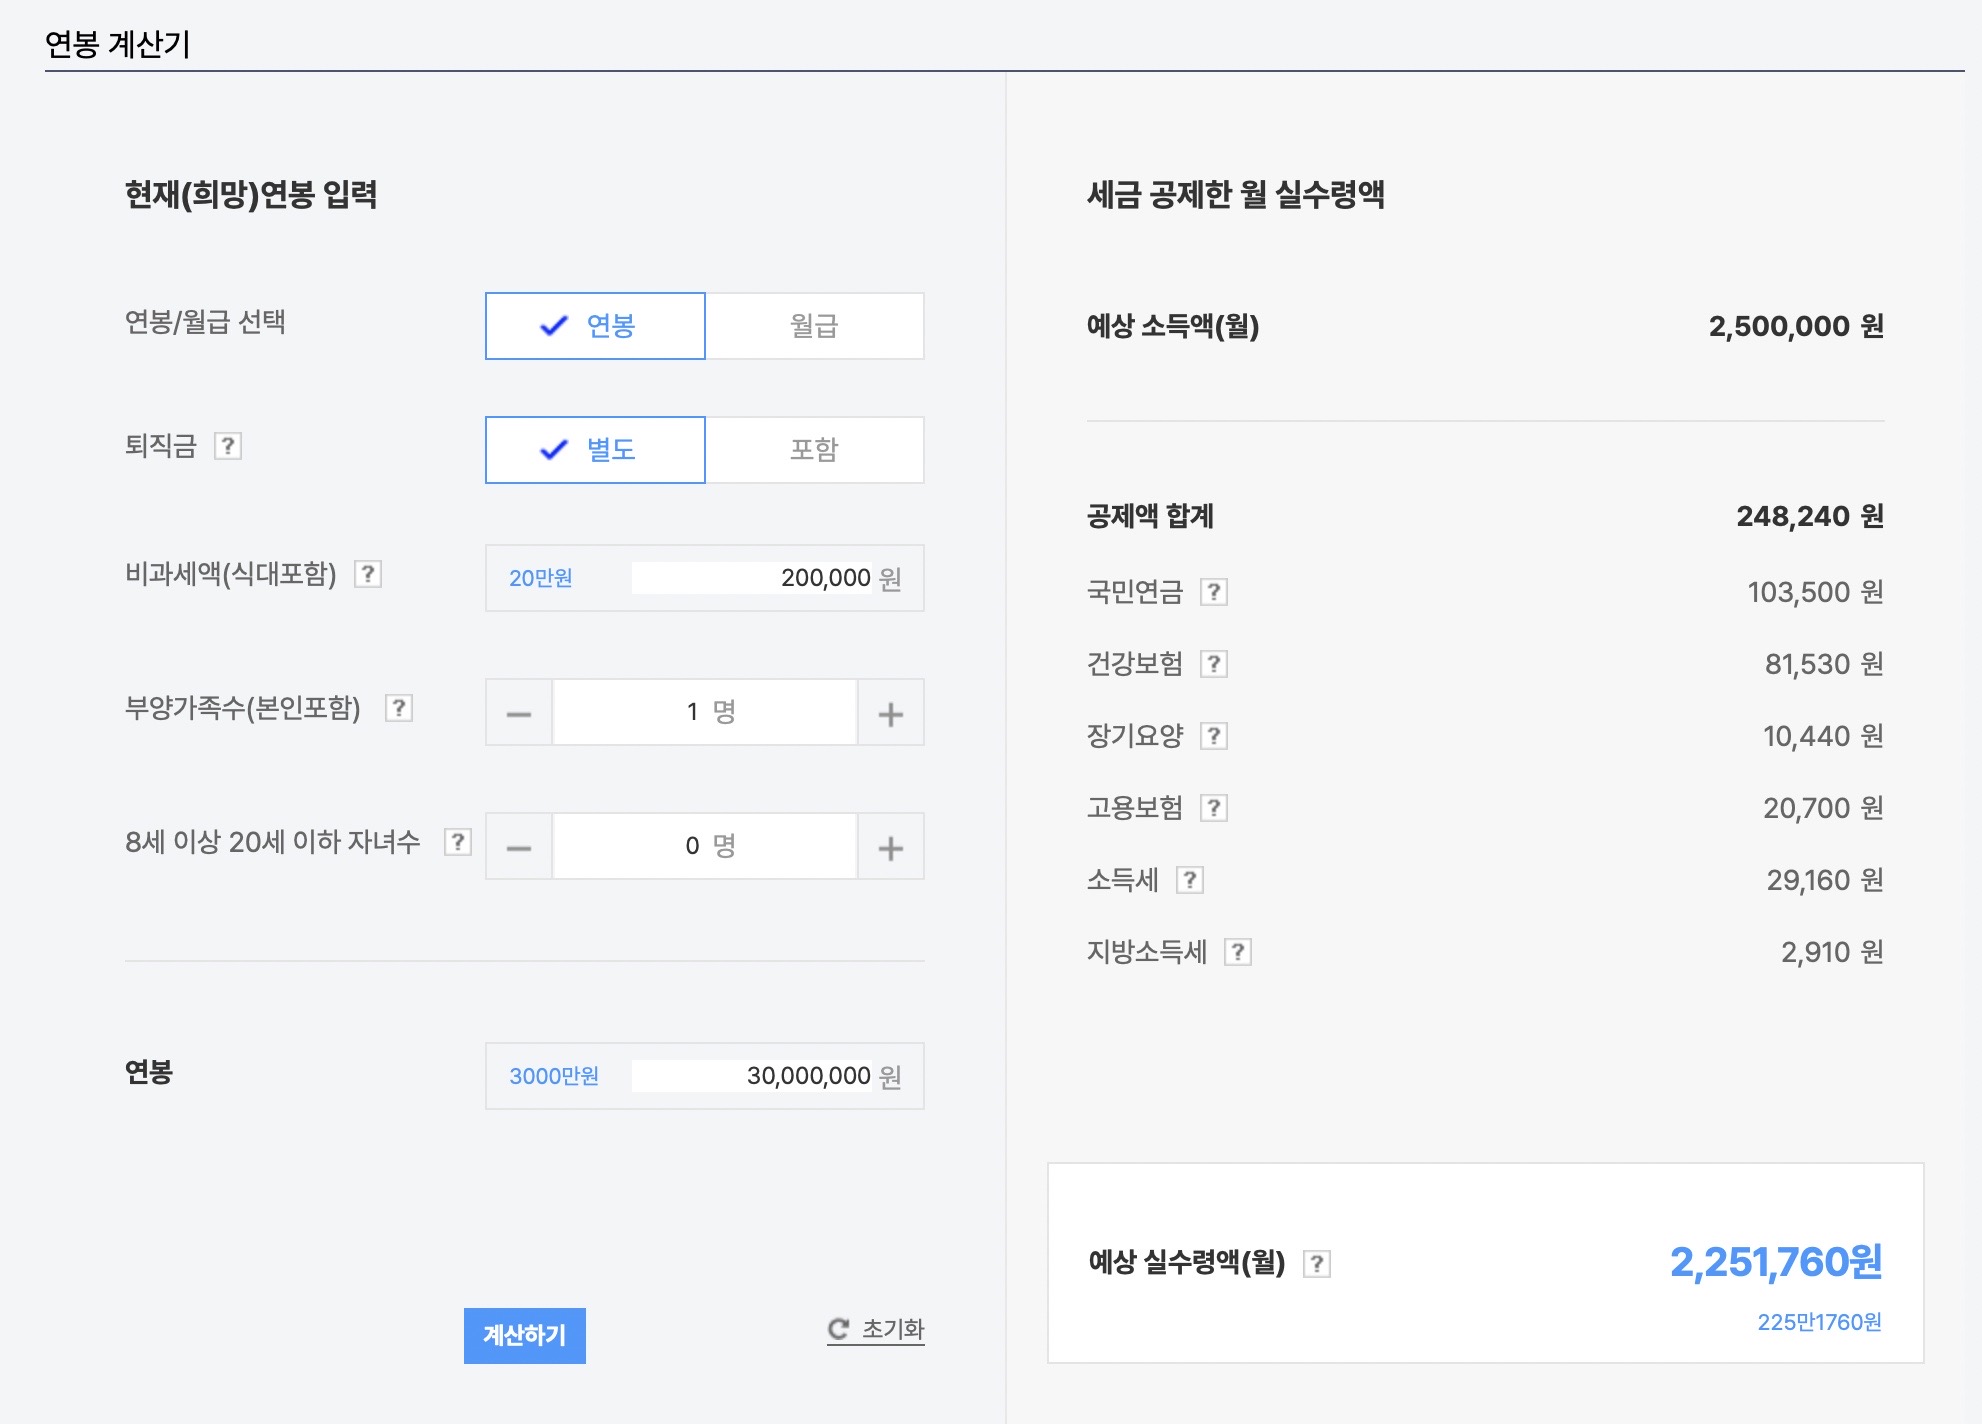Open help tooltip for 부양가족수(본인포함)
This screenshot has height=1424, width=1982.
pyautogui.click(x=399, y=708)
